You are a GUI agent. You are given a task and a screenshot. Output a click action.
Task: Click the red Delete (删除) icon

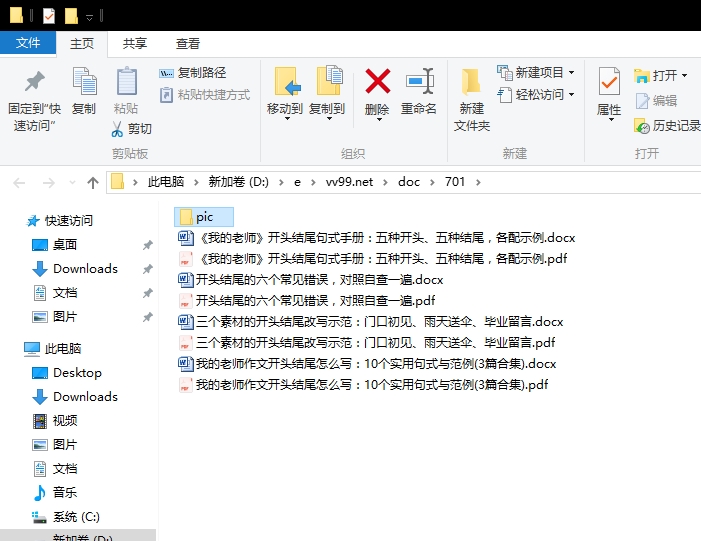pos(378,81)
